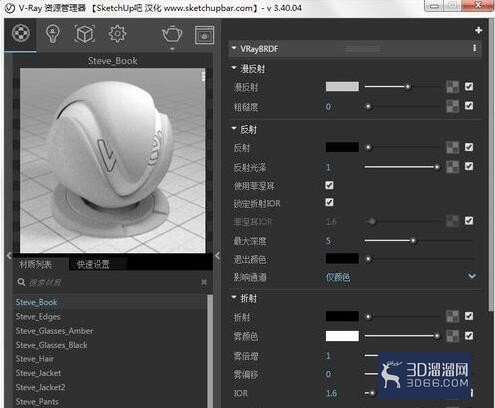Click the 最大深度 slider handle
Viewport: 495px width, 408px height.
(413, 241)
